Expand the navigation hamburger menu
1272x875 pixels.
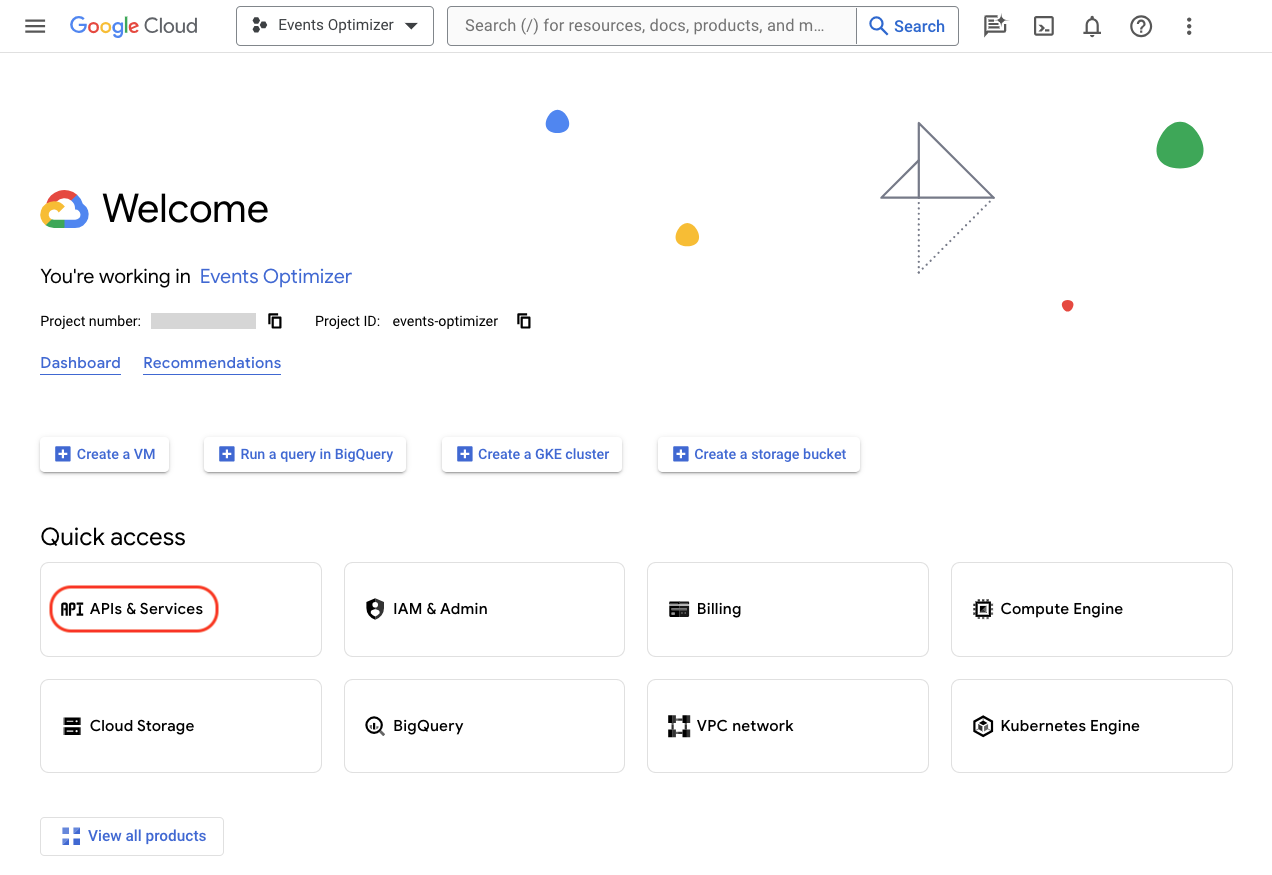click(35, 25)
